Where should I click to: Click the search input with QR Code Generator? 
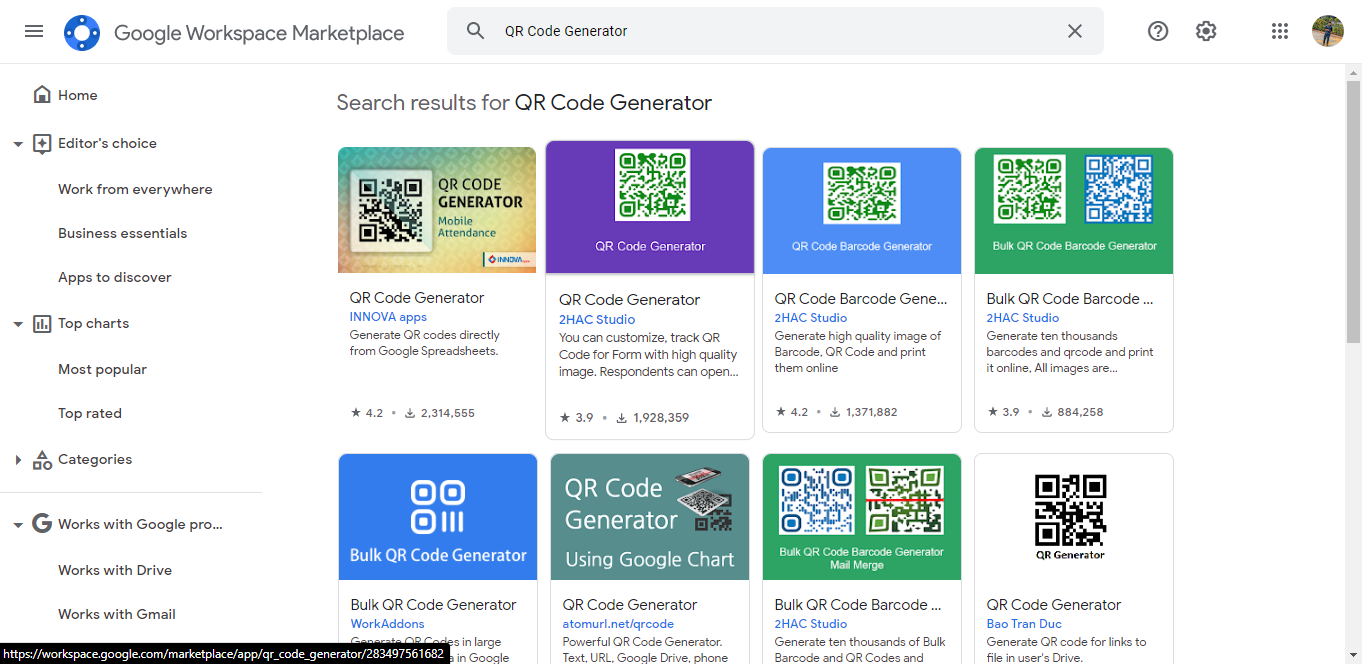[x=775, y=31]
